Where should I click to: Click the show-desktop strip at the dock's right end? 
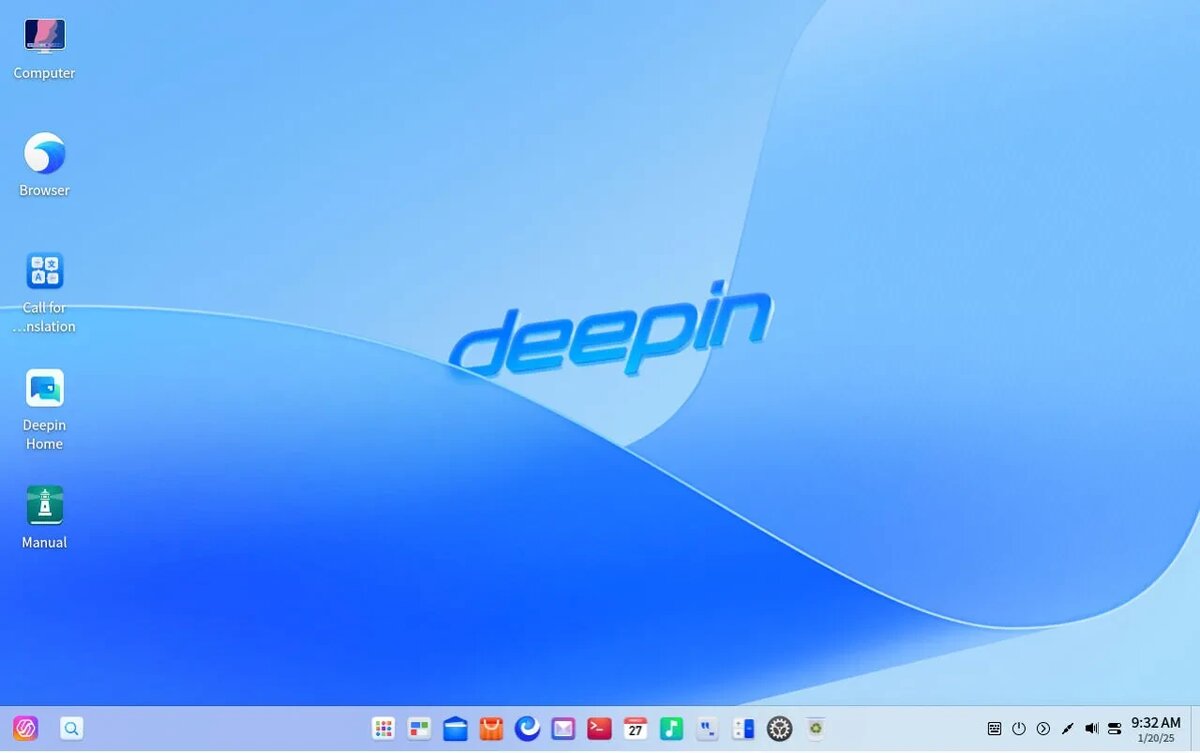pyautogui.click(x=1194, y=729)
